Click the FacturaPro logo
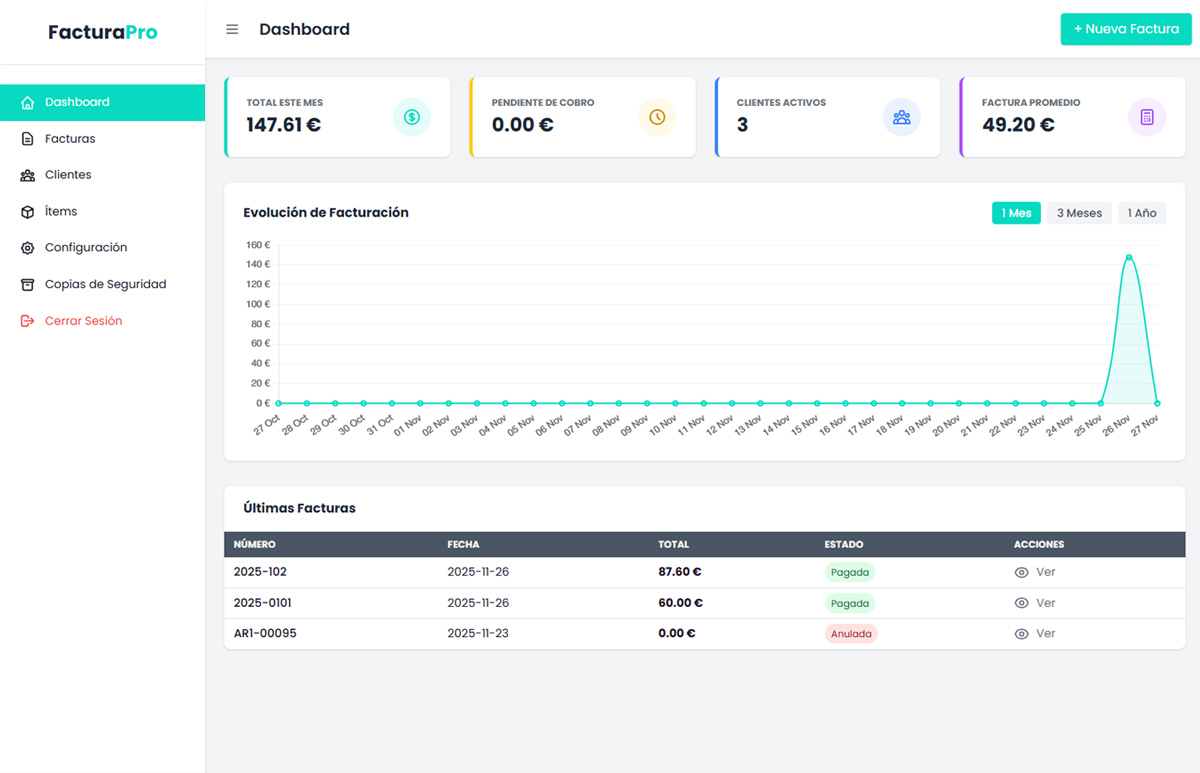The width and height of the screenshot is (1200, 773). tap(102, 32)
